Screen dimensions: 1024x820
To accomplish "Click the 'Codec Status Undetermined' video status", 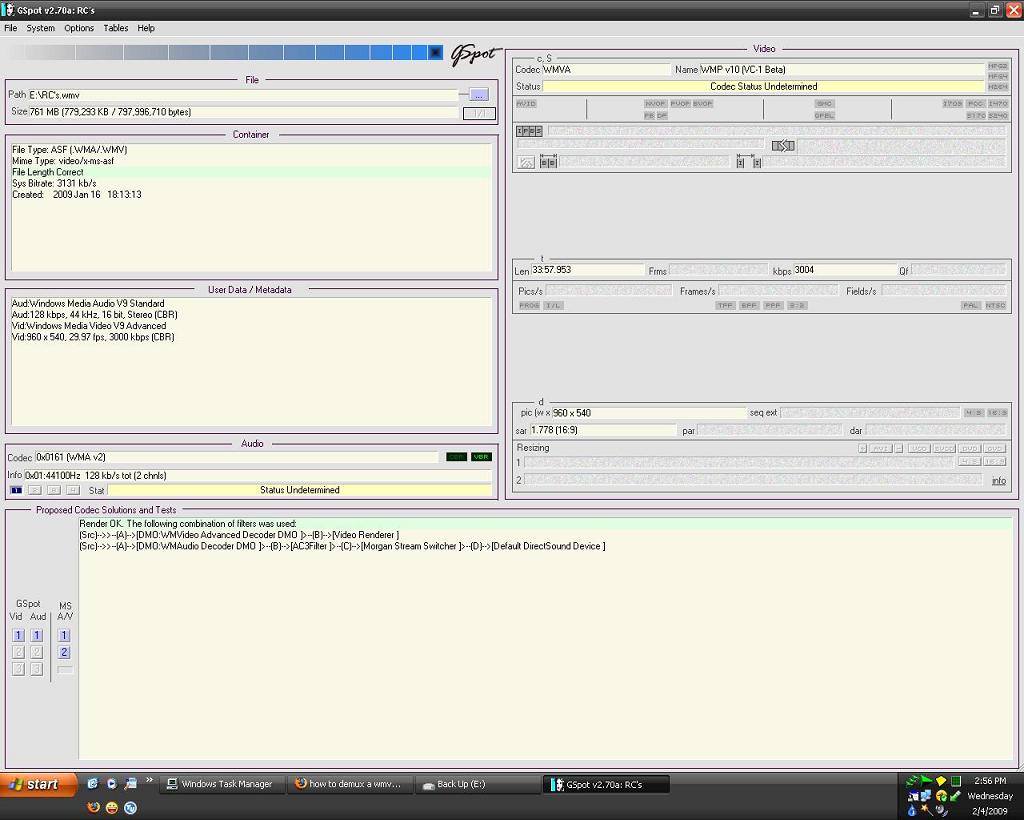I will (x=763, y=86).
